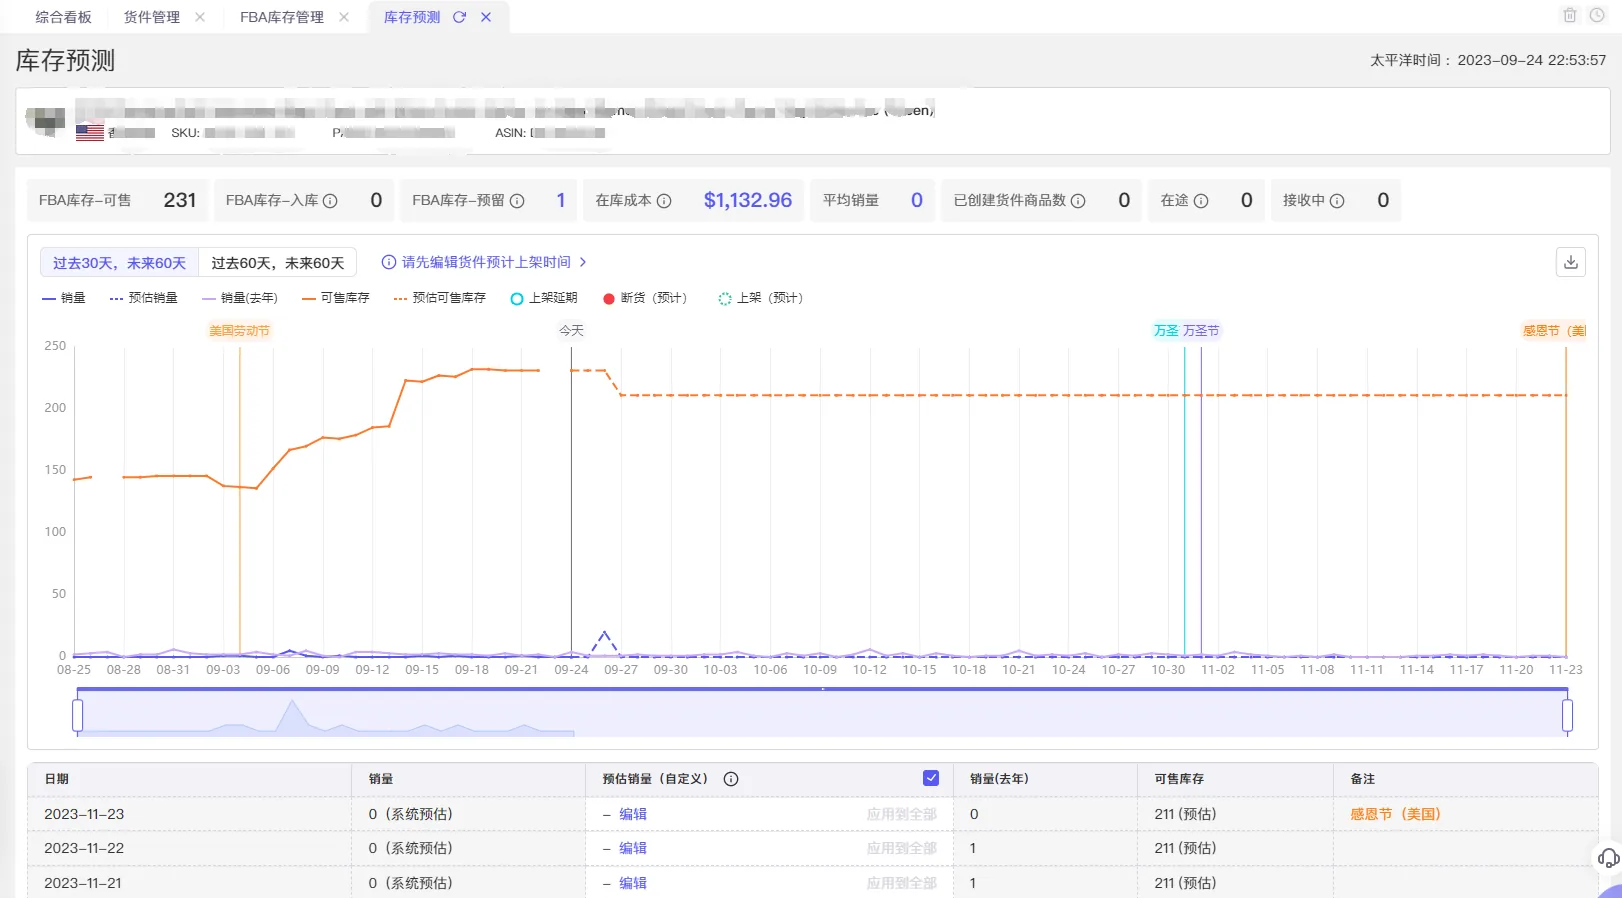Toggle the 预估销量（自定义）header checkbox

(931, 778)
